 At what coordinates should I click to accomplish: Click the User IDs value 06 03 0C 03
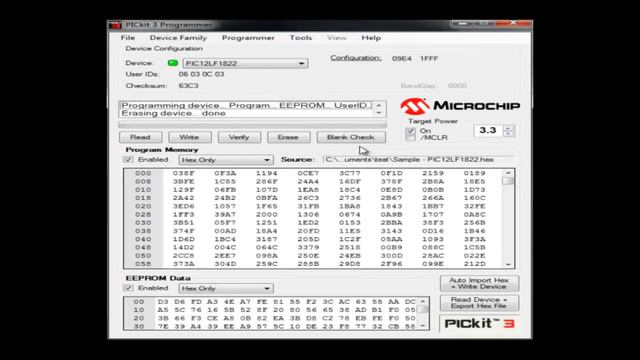coord(201,74)
